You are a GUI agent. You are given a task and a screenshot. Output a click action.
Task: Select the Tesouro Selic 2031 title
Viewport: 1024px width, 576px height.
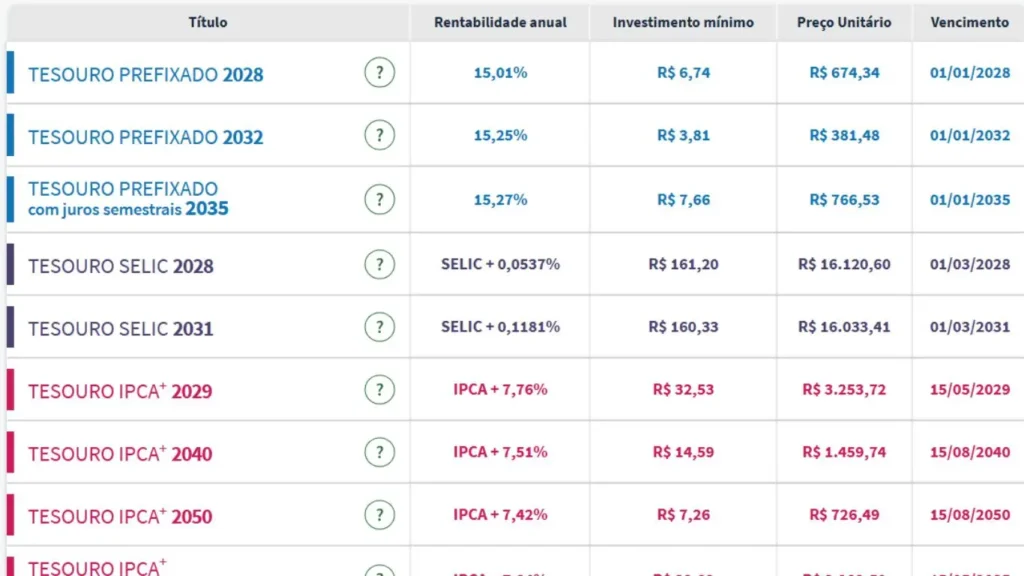121,329
